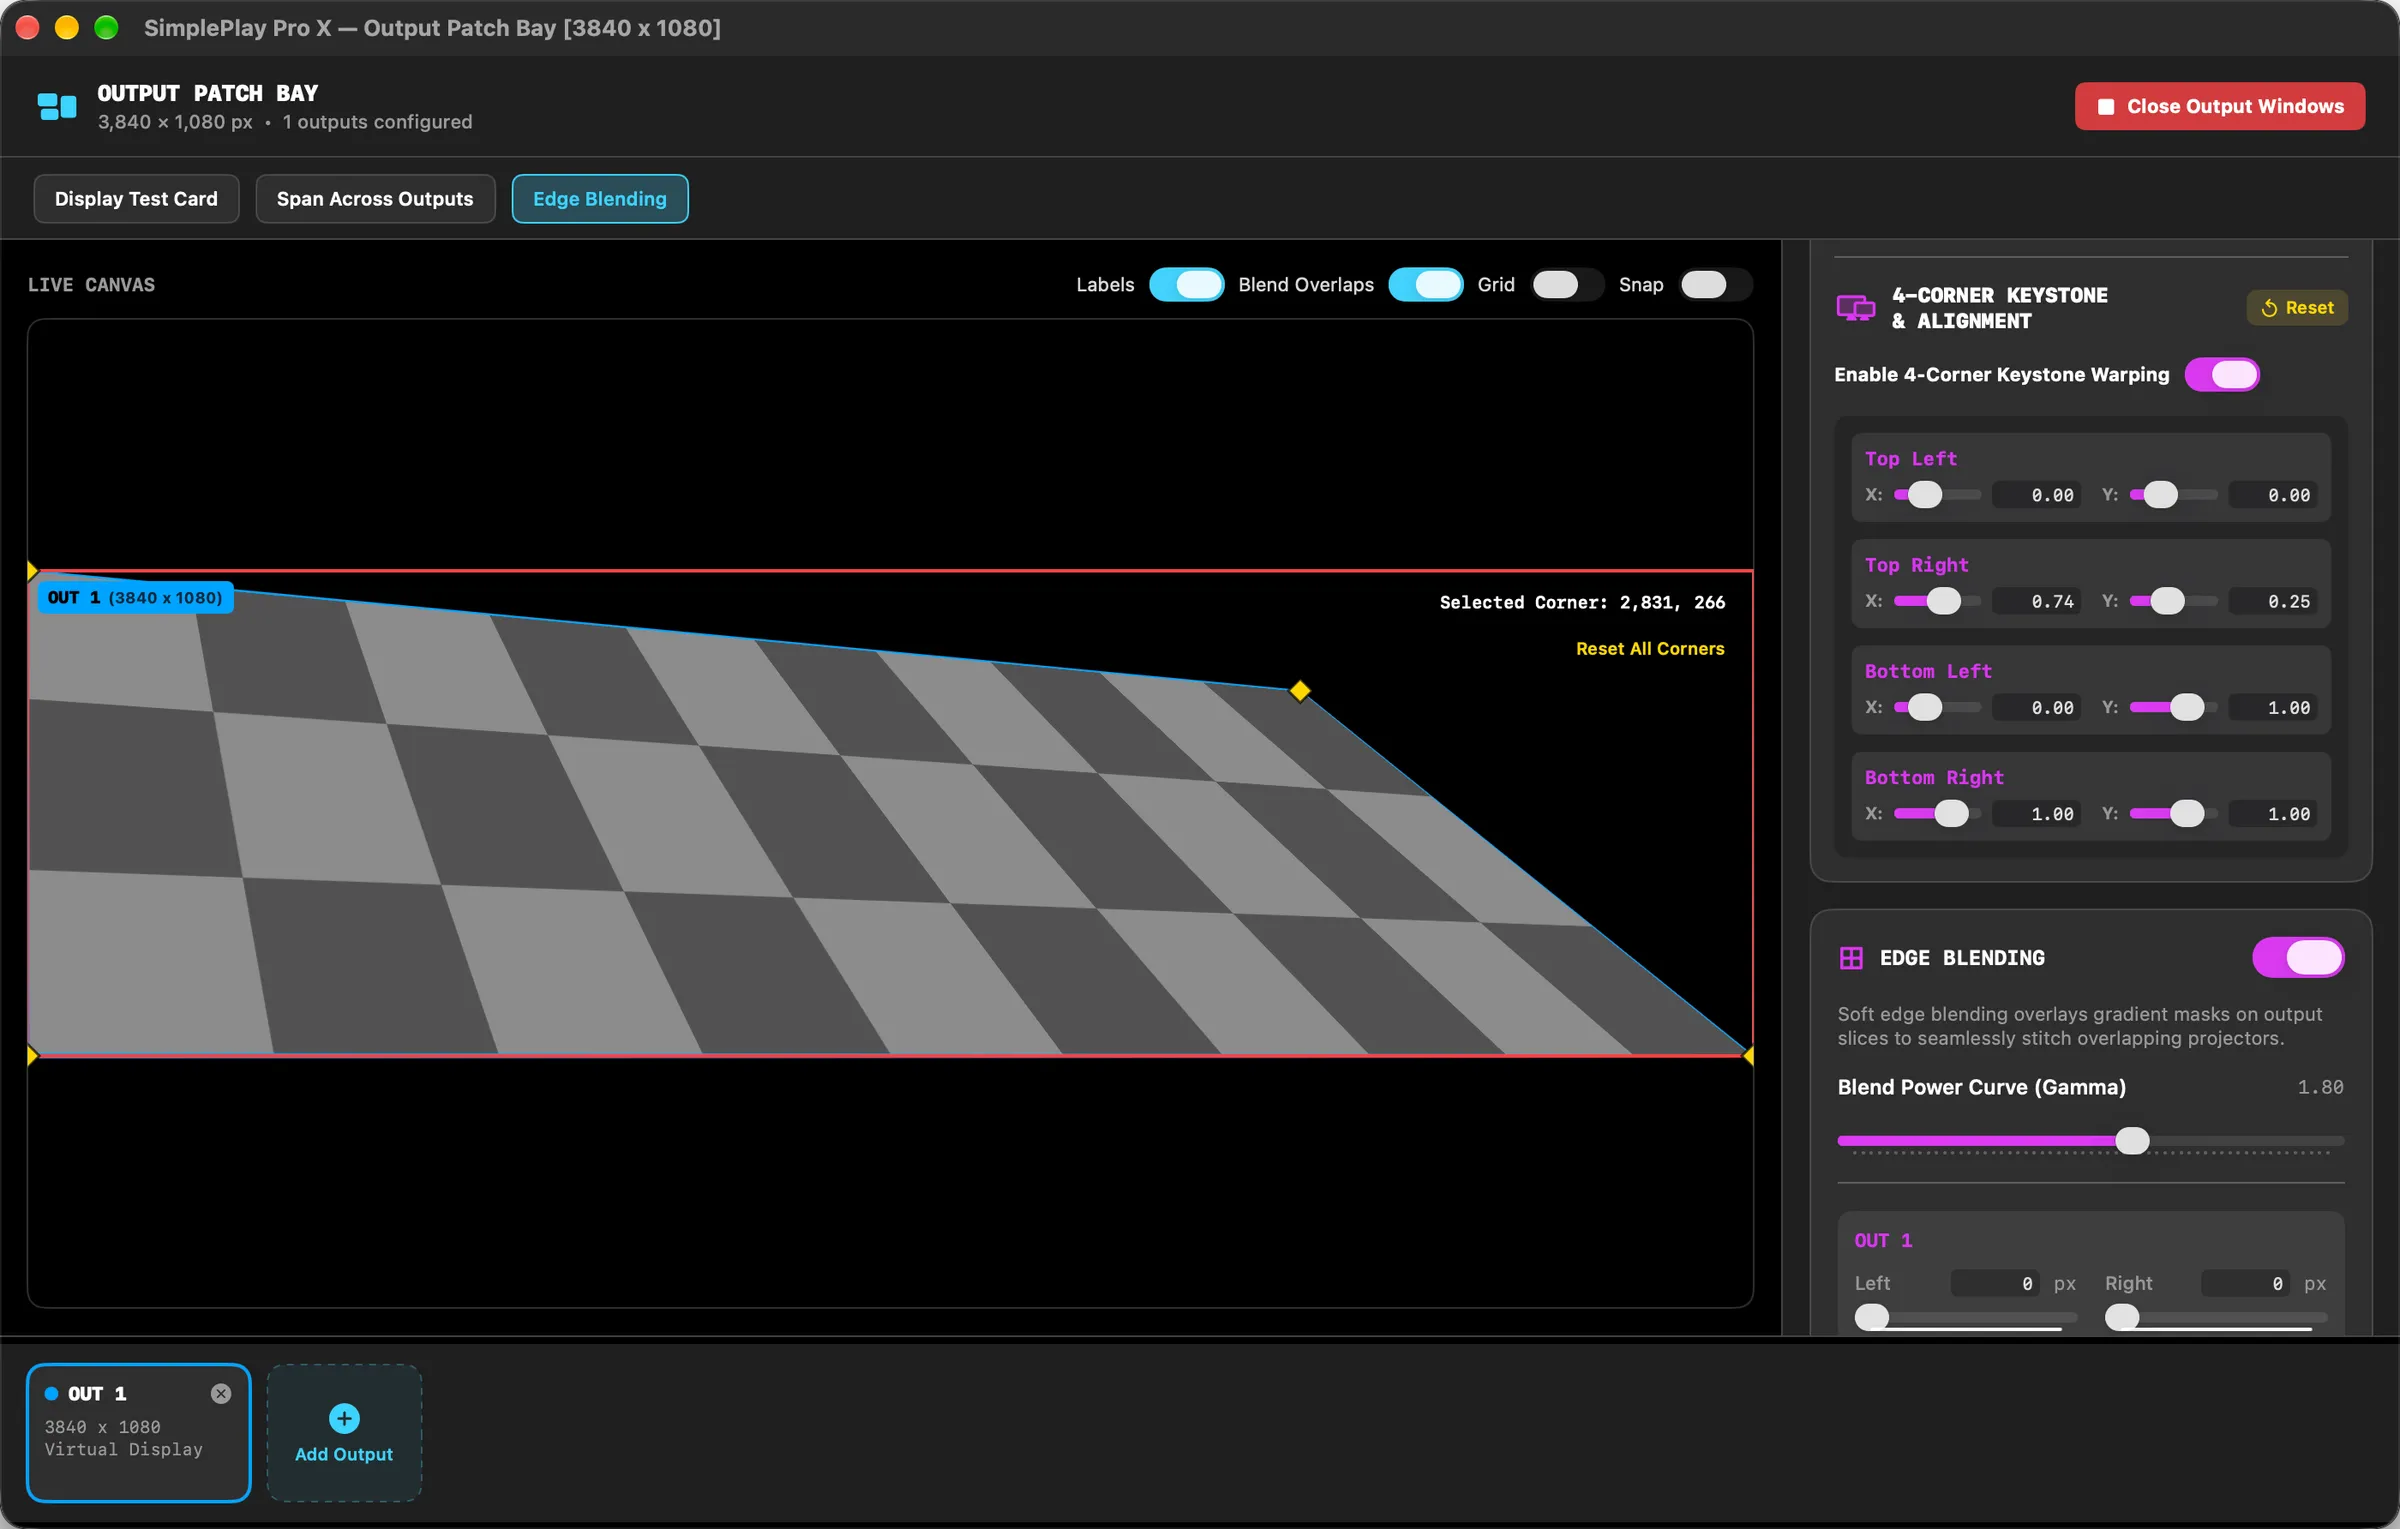The height and width of the screenshot is (1529, 2400).
Task: Select the top-right yellow corner handle
Action: point(1300,691)
